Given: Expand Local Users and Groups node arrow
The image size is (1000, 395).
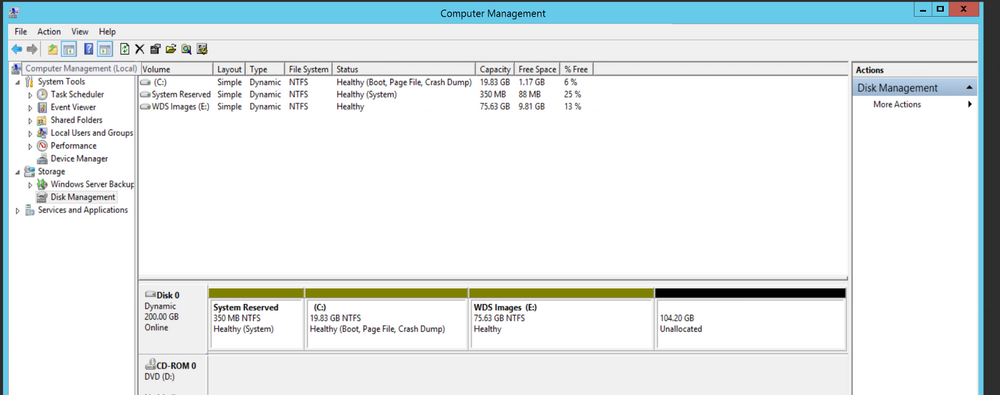Looking at the screenshot, I should [x=30, y=133].
